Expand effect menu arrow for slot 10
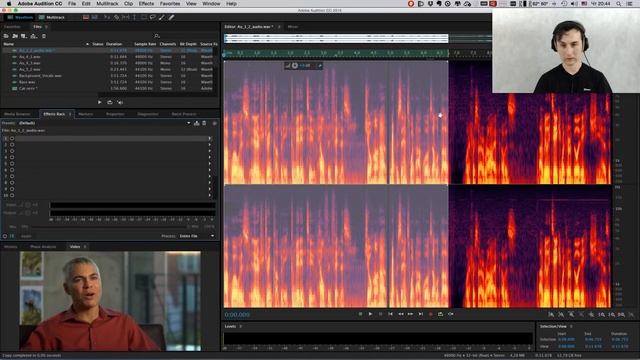 210,196
